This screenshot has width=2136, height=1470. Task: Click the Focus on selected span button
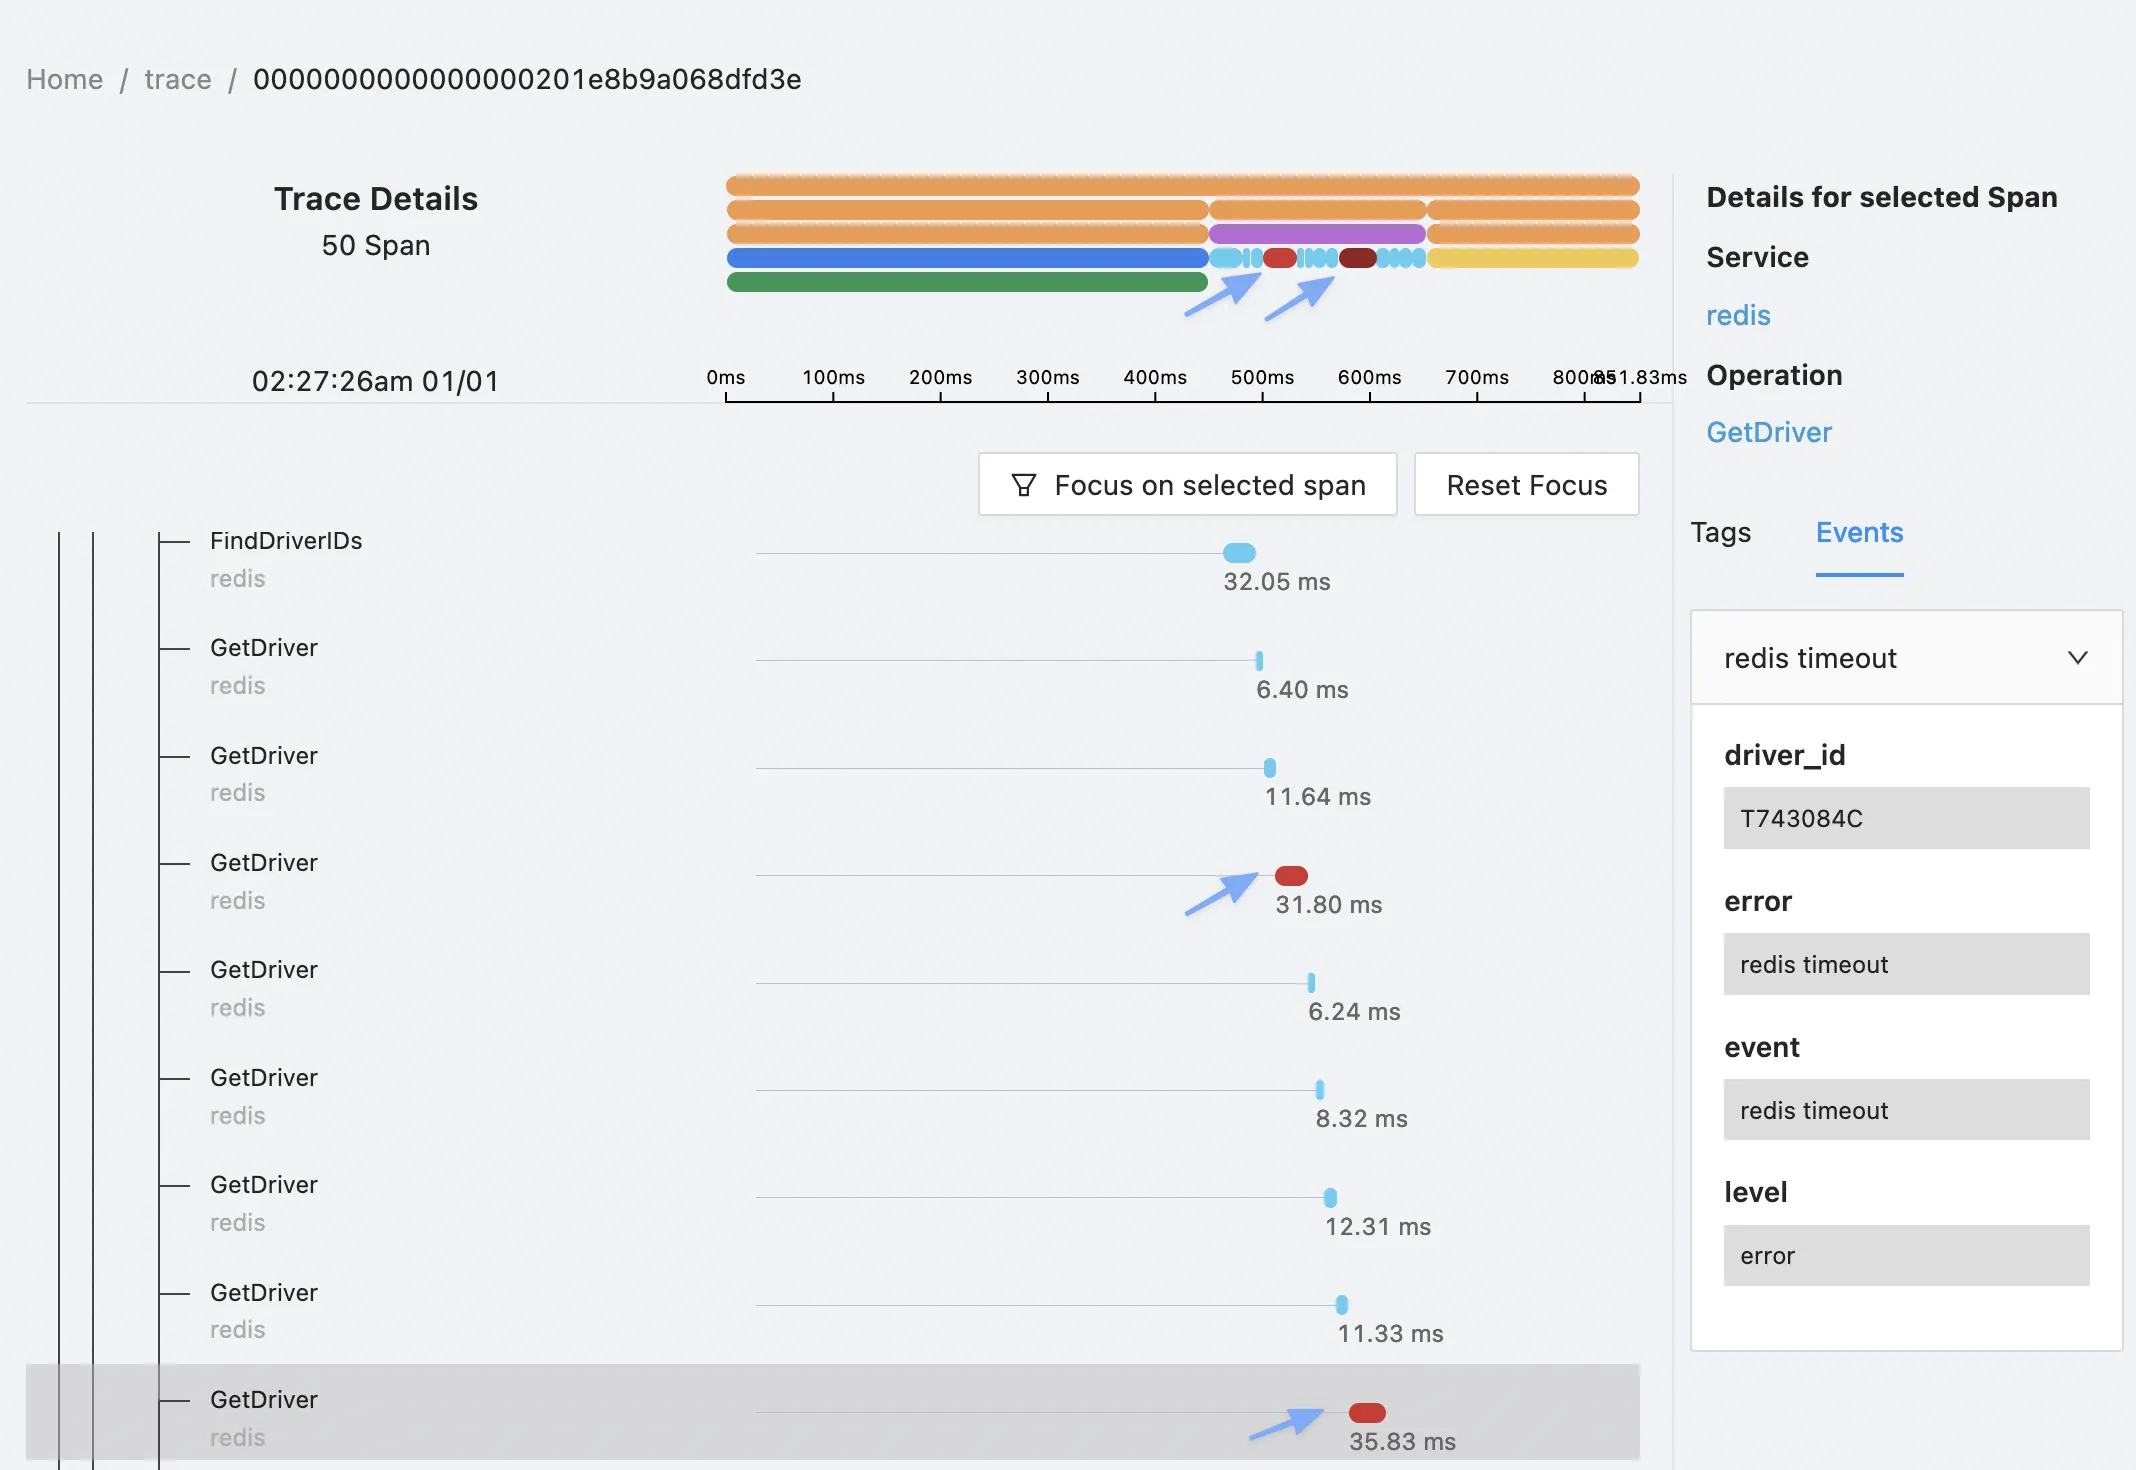1187,485
